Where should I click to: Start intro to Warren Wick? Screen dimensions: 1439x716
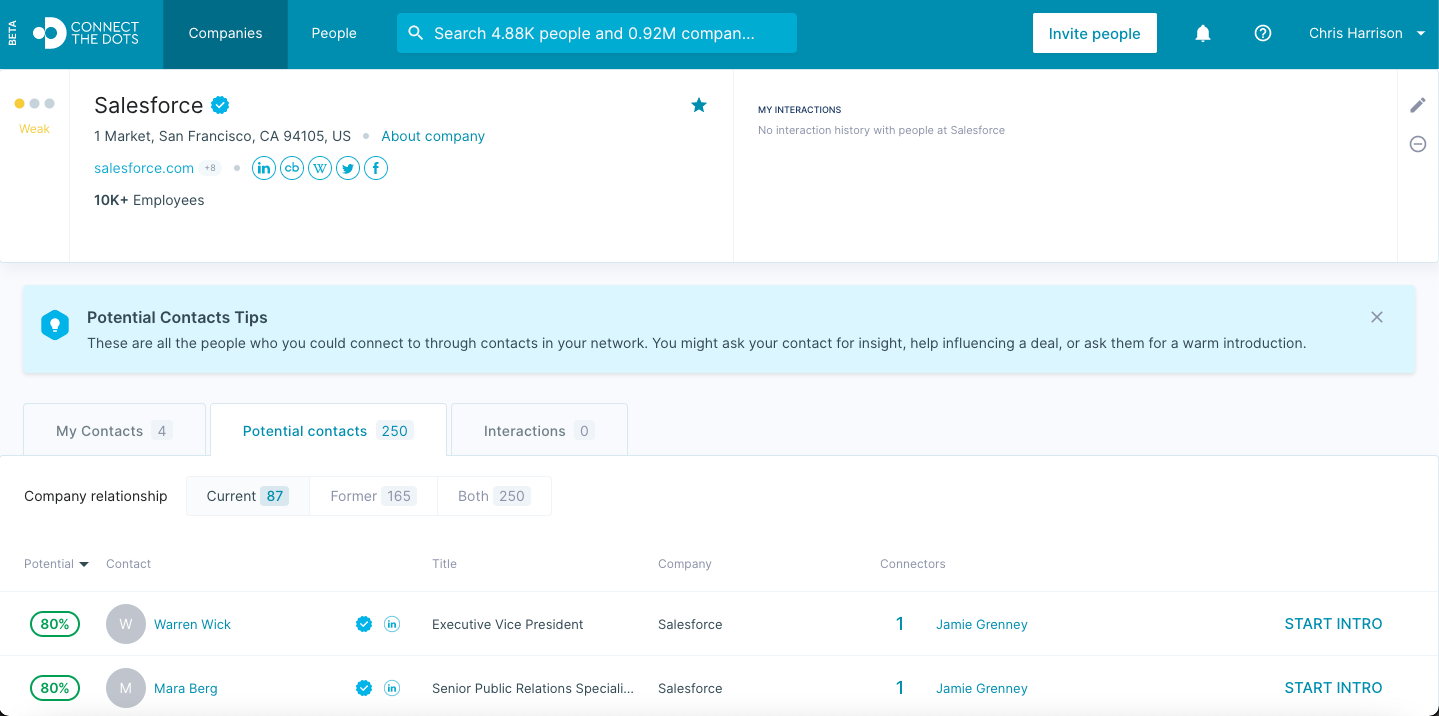(x=1333, y=624)
